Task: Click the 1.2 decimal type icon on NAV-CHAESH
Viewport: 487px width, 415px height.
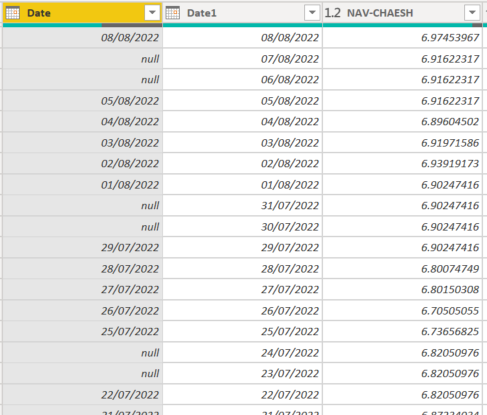Action: click(x=332, y=13)
